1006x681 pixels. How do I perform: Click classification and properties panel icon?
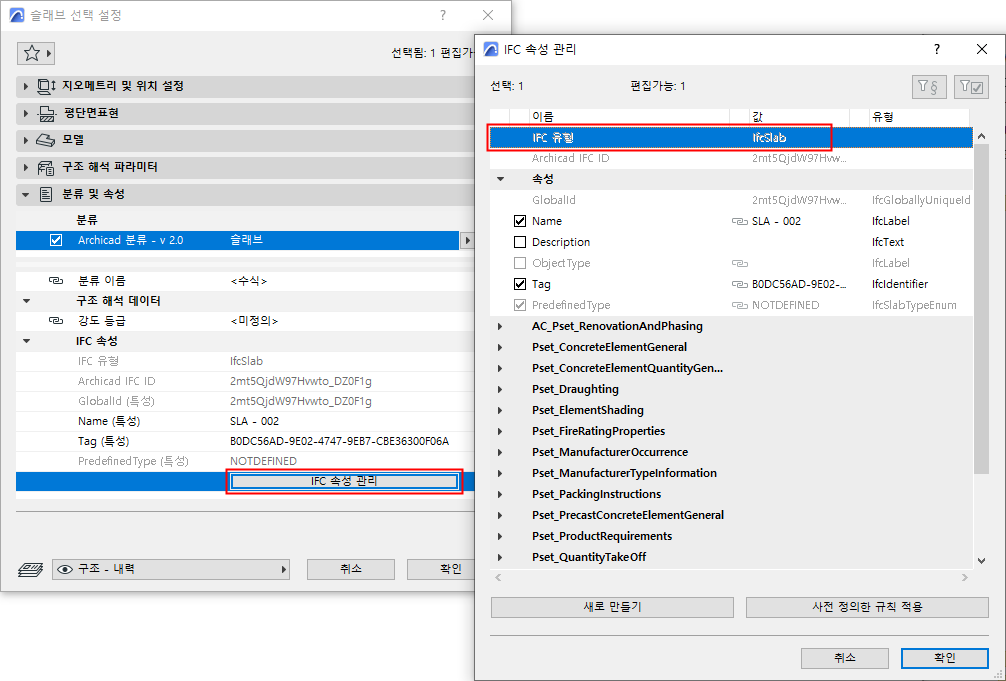click(x=46, y=194)
